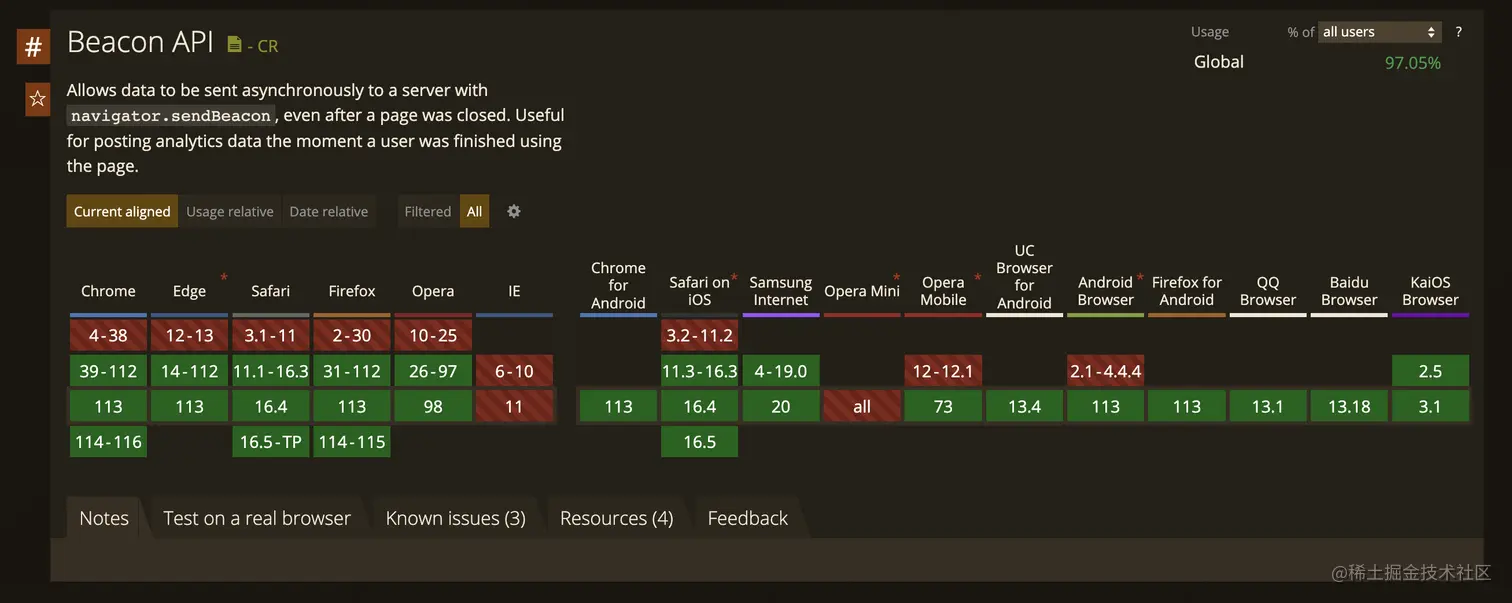Select Chrome 39-112 cell
The height and width of the screenshot is (603, 1512).
coord(108,371)
